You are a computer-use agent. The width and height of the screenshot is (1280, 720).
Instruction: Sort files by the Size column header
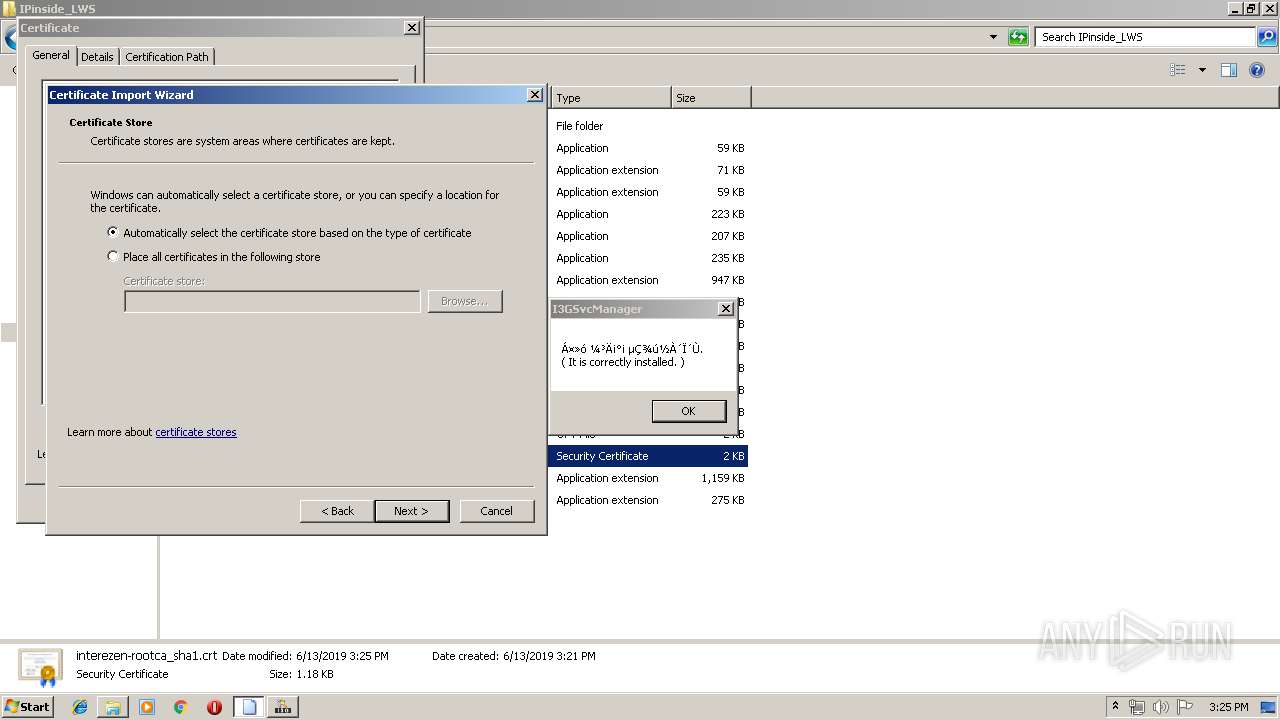pos(711,98)
